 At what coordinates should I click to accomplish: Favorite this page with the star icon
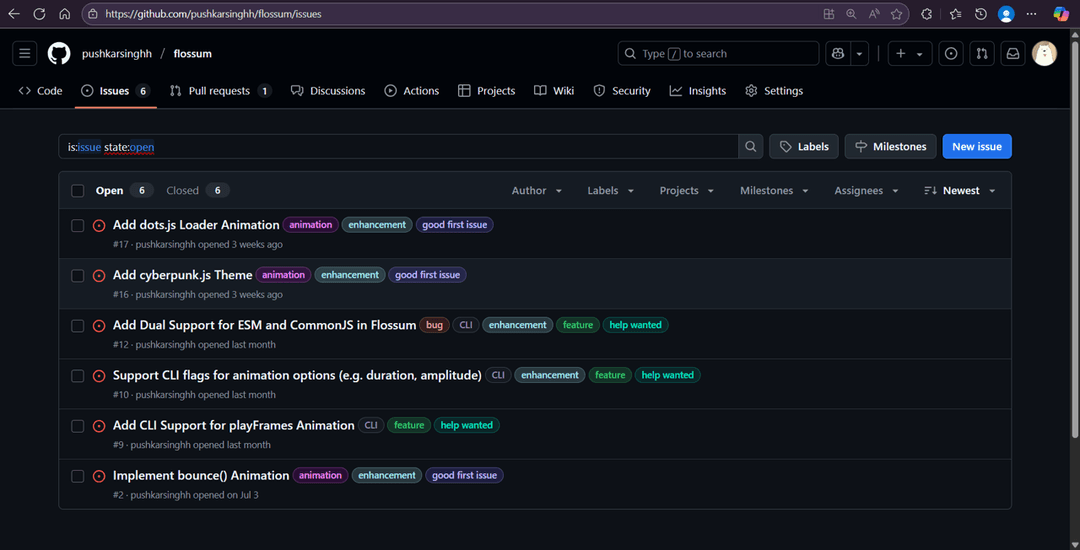click(896, 14)
